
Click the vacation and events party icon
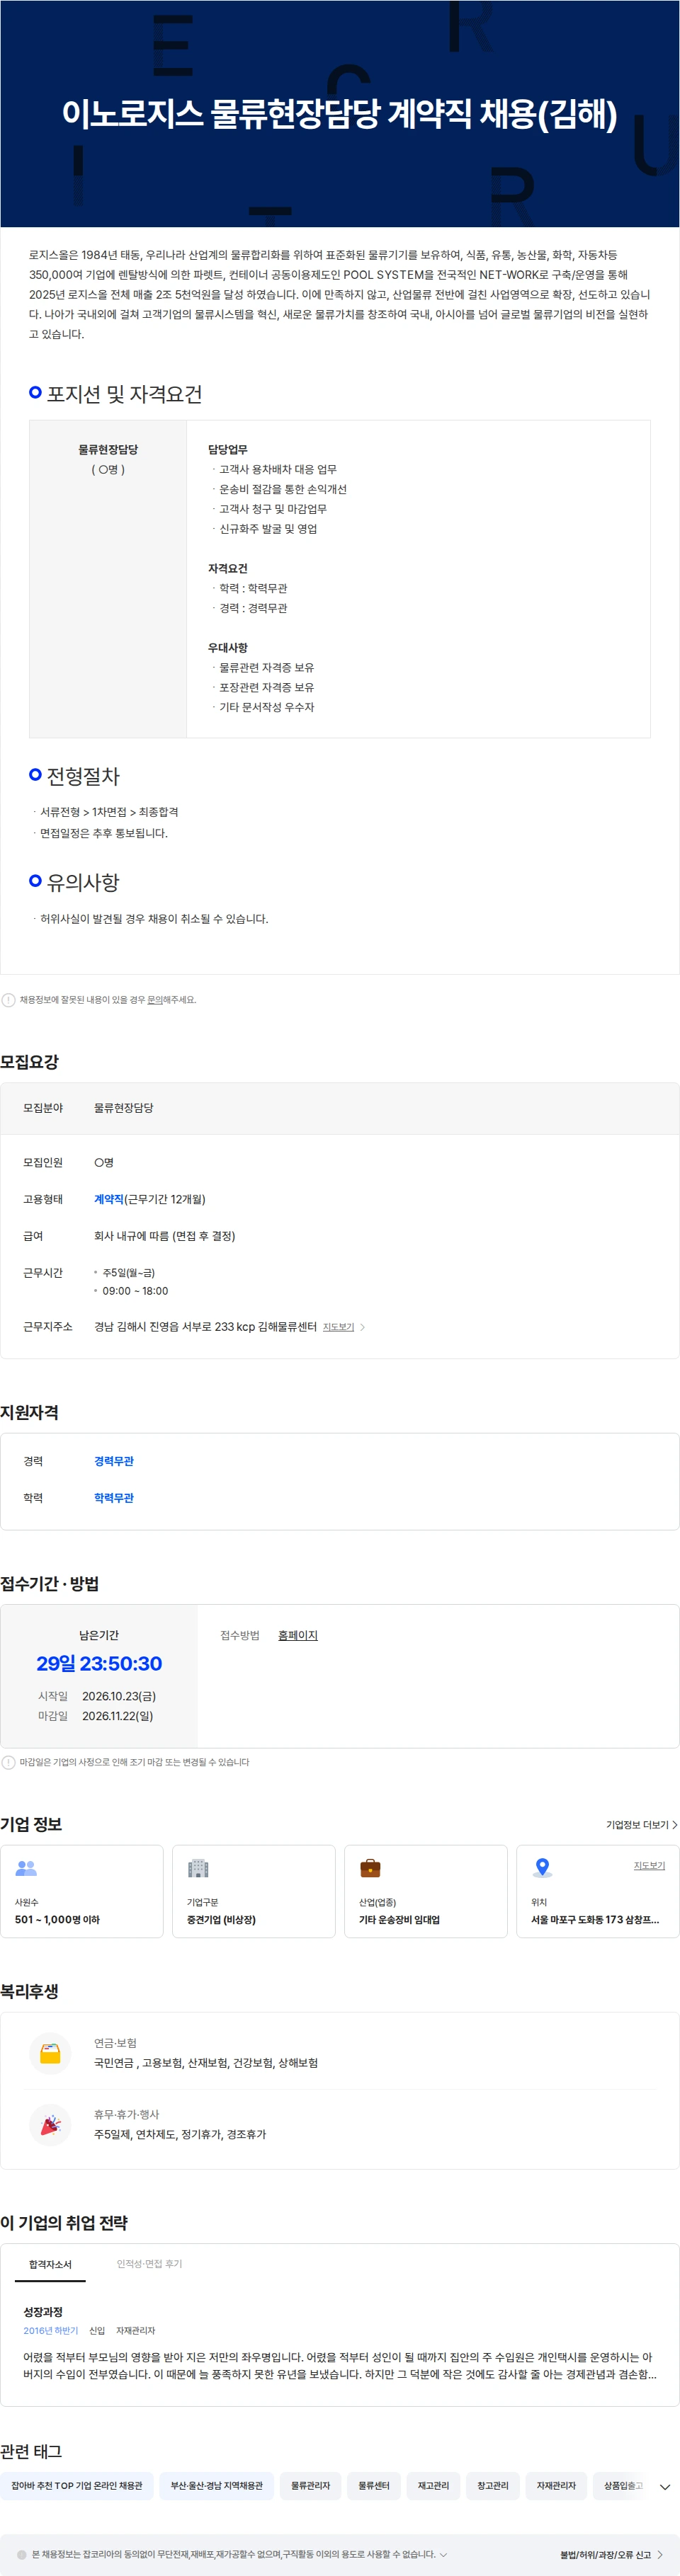pyautogui.click(x=50, y=2124)
